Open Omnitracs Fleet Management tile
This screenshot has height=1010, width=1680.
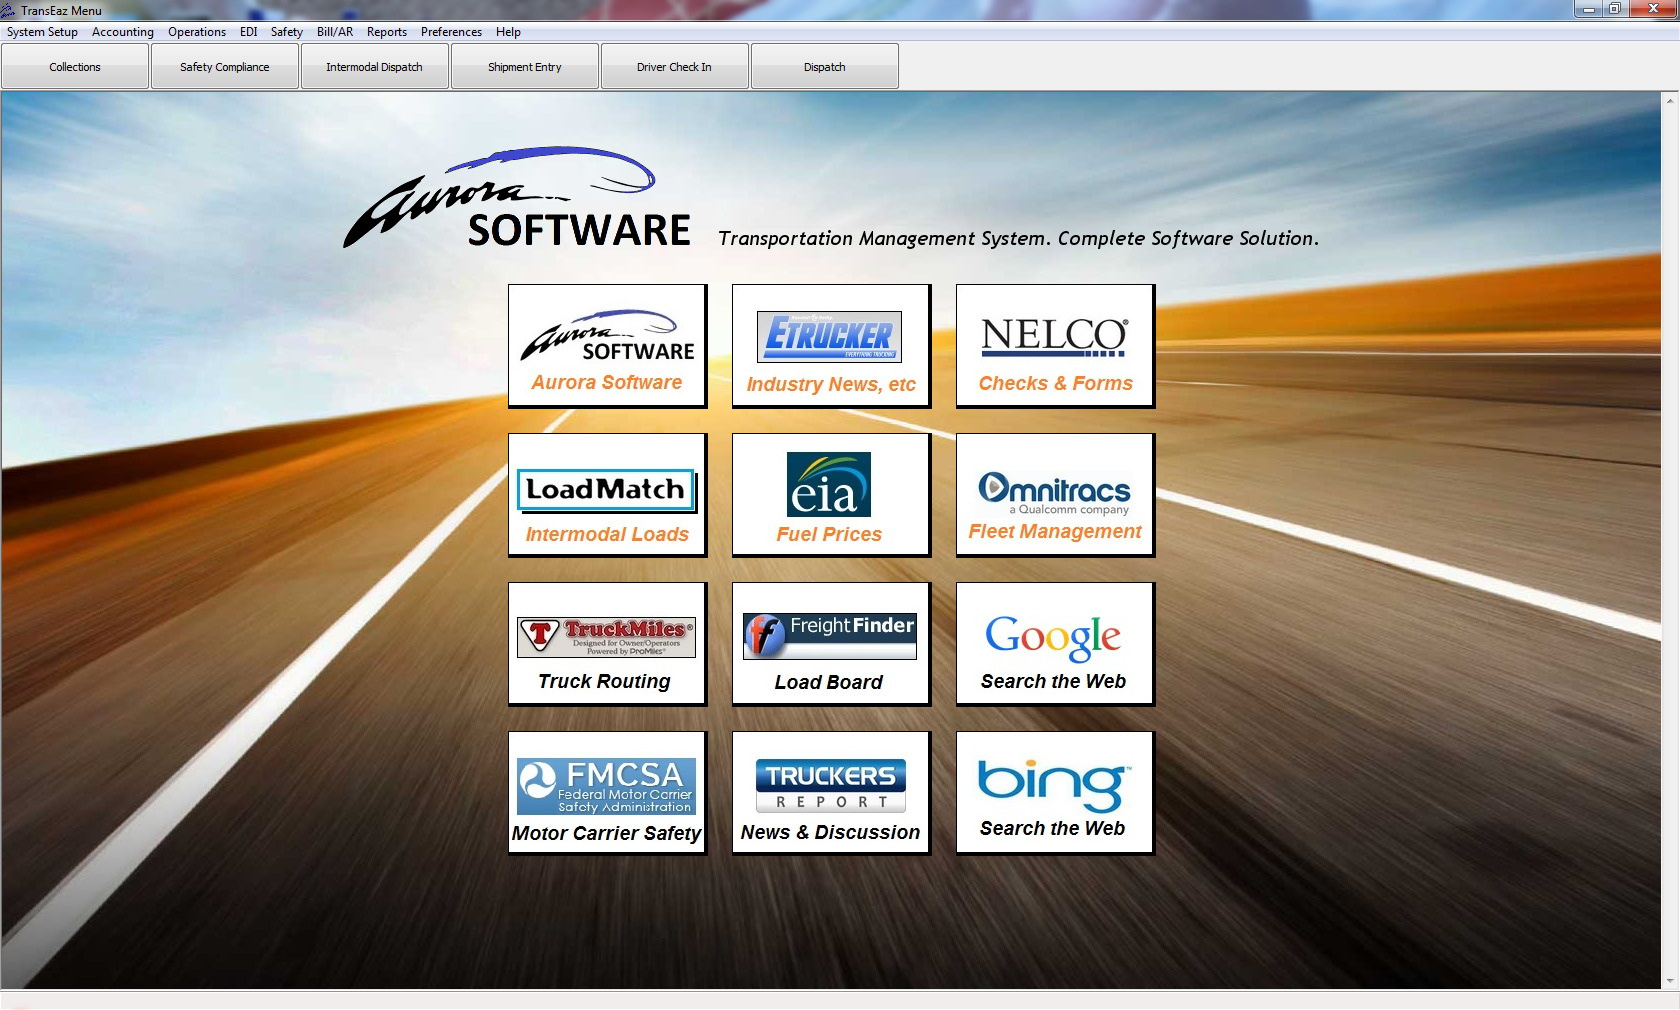pyautogui.click(x=1055, y=495)
